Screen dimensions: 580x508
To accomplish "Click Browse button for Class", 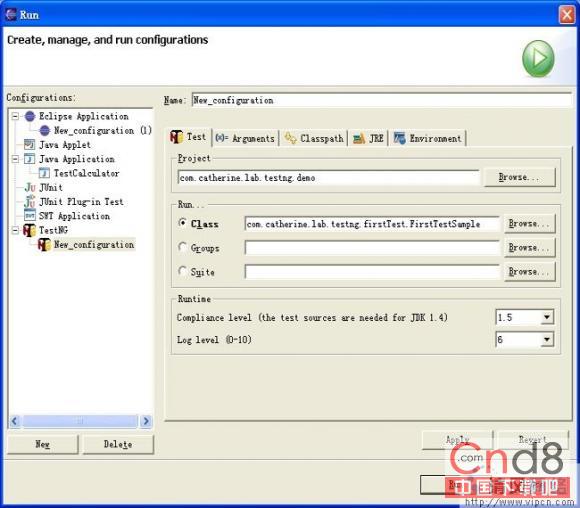I will point(529,223).
